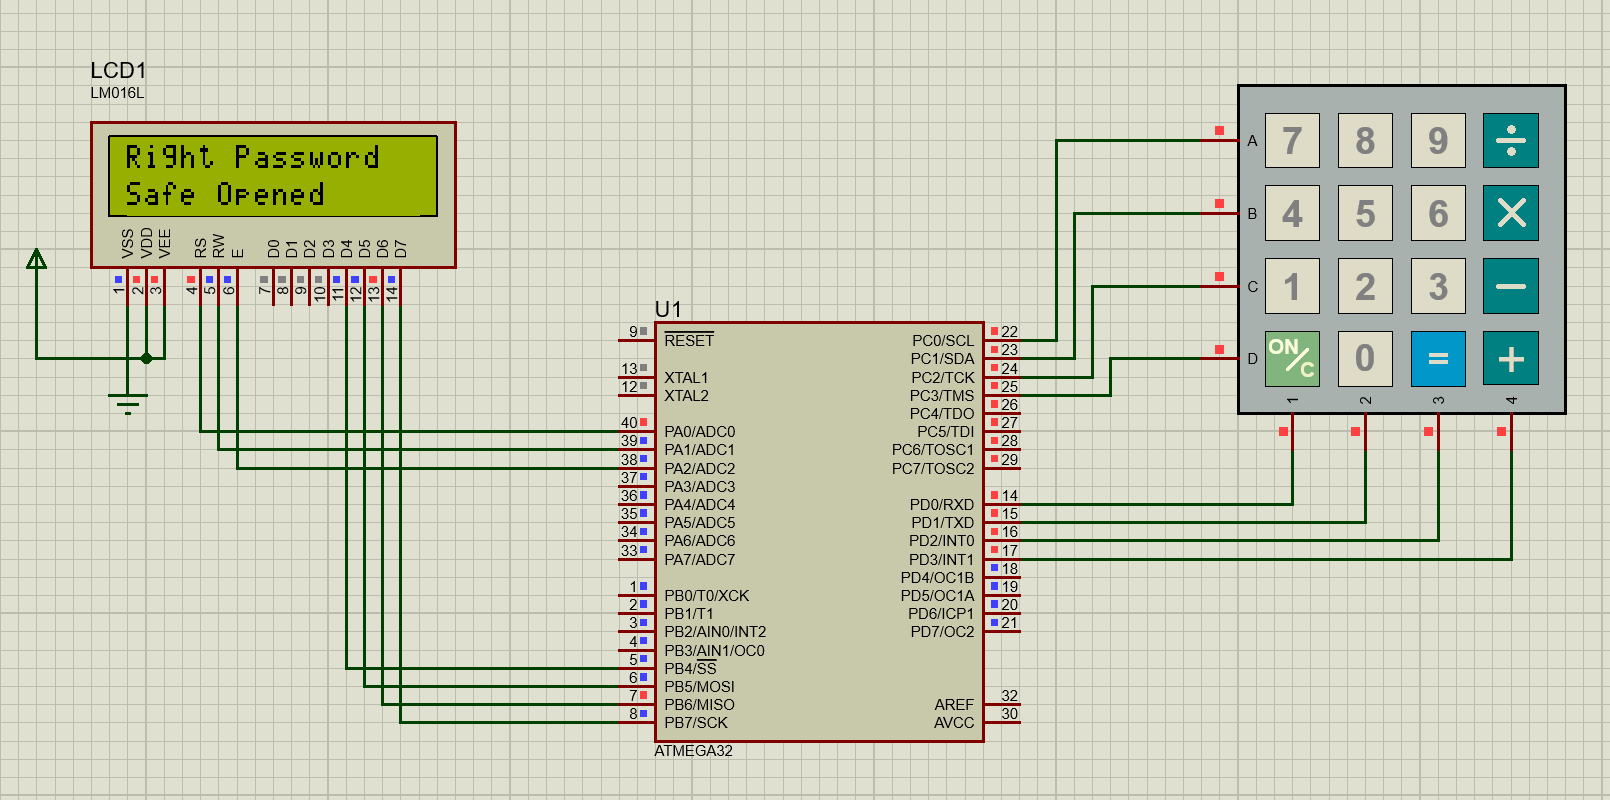Click the LM016L part name text

[x=117, y=93]
